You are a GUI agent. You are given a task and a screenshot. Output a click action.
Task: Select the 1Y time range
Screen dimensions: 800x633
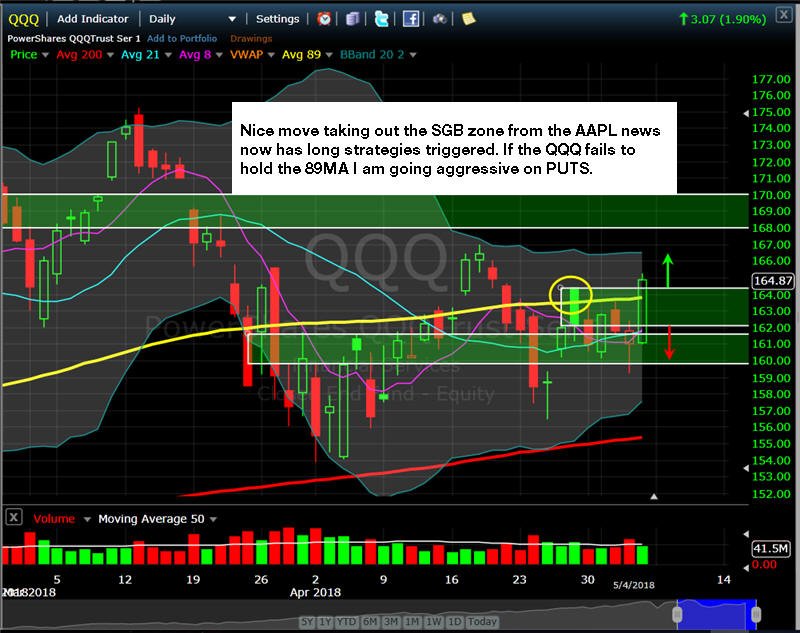tap(325, 621)
